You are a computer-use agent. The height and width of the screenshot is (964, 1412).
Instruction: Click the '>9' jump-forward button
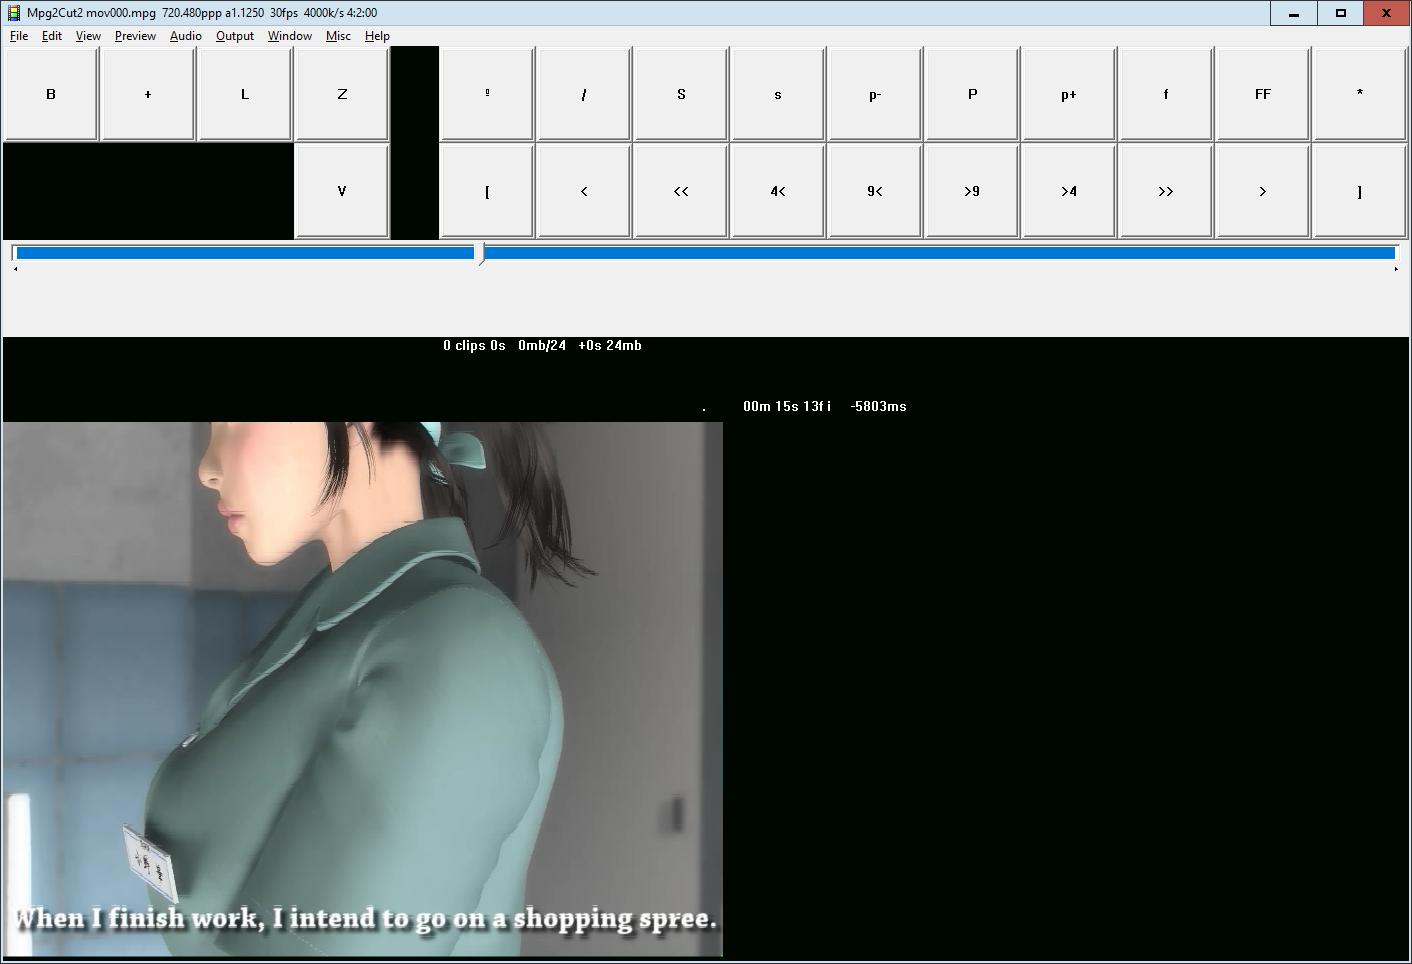click(x=972, y=191)
